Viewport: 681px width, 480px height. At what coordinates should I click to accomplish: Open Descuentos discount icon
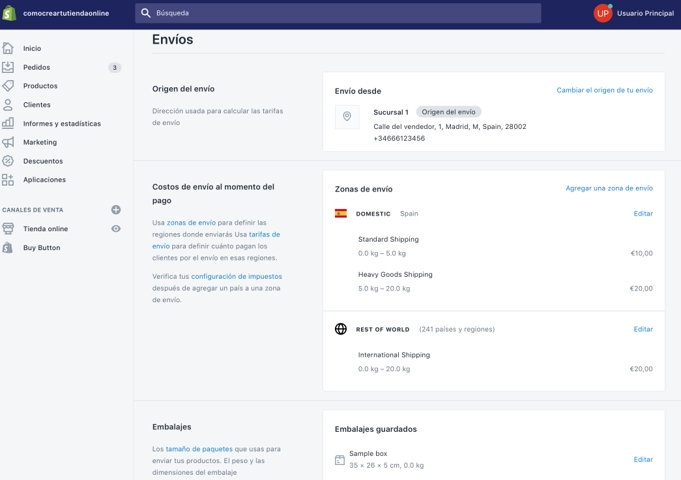[x=8, y=161]
